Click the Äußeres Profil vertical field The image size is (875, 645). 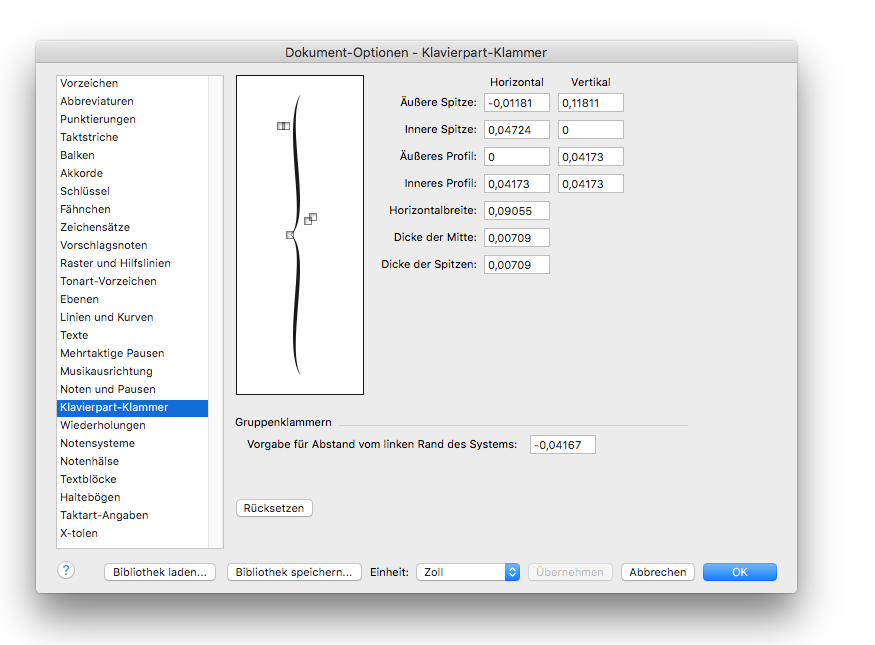pyautogui.click(x=591, y=157)
